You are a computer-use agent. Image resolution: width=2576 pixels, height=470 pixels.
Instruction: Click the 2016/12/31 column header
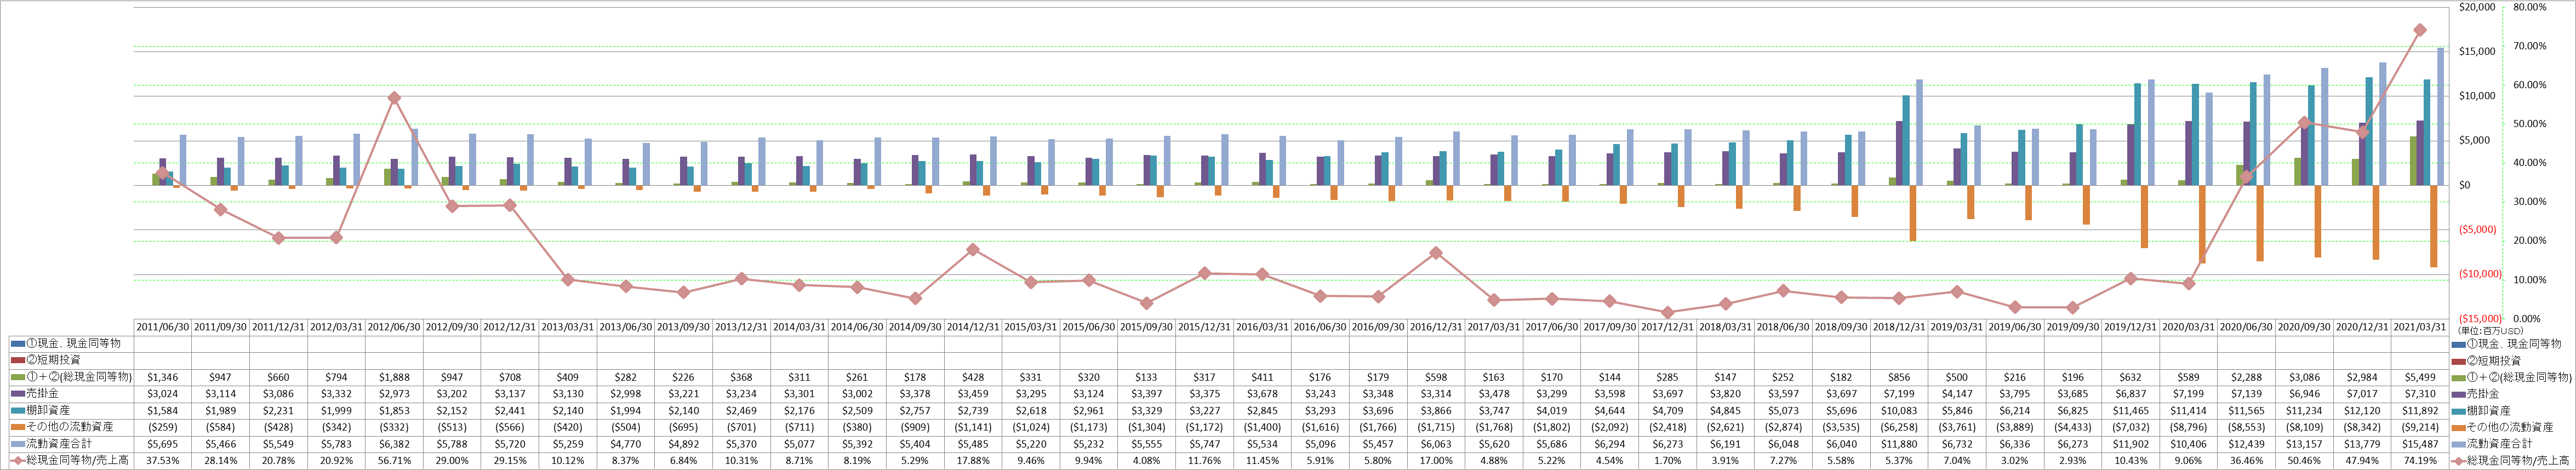click(x=1437, y=327)
